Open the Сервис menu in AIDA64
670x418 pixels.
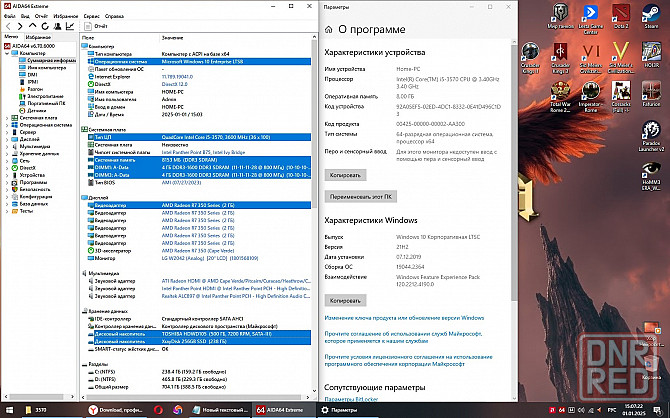[x=91, y=16]
